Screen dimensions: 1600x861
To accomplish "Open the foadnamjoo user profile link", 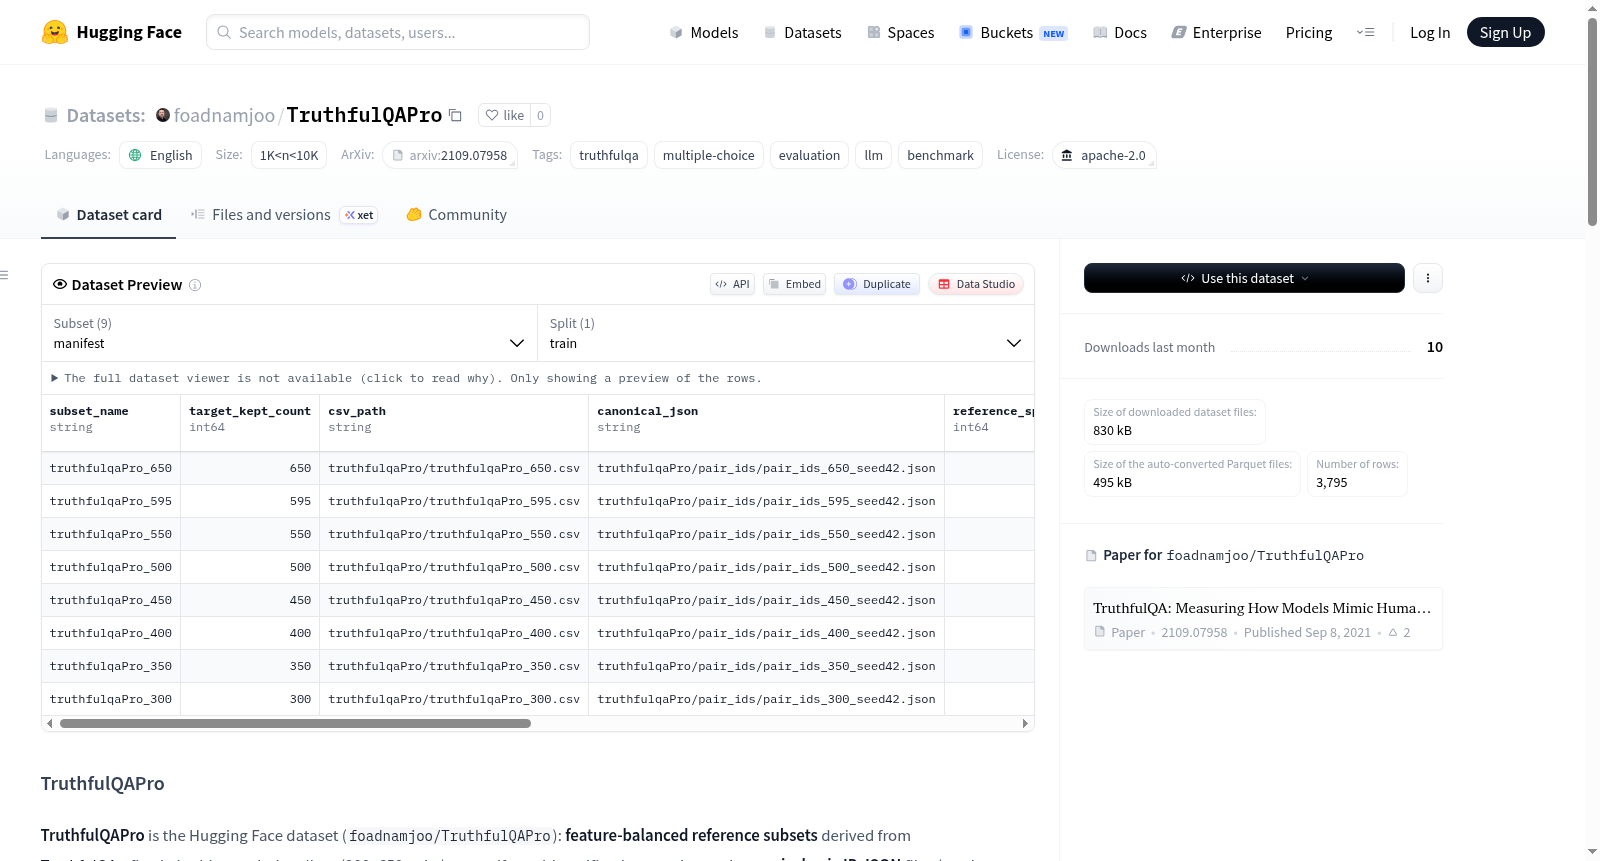I will pos(224,115).
